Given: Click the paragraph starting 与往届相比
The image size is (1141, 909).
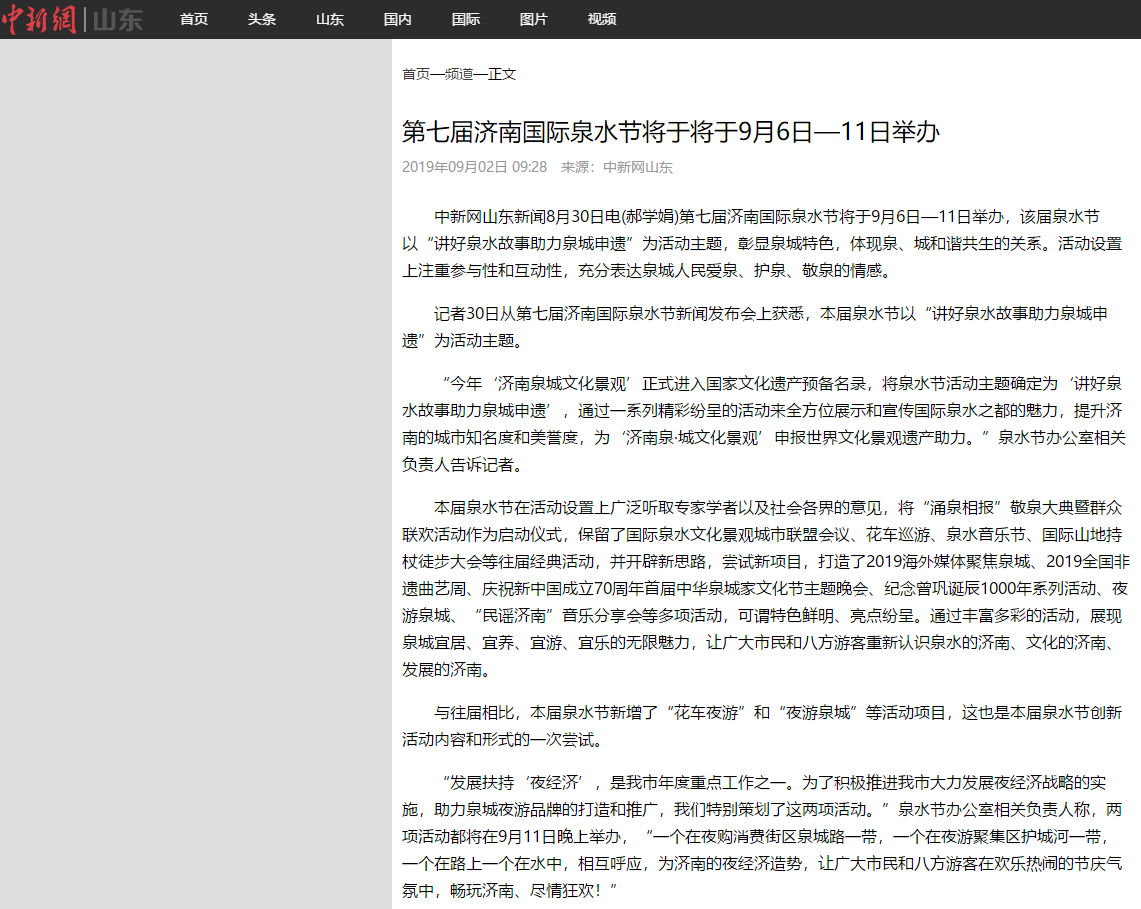Looking at the screenshot, I should point(762,726).
